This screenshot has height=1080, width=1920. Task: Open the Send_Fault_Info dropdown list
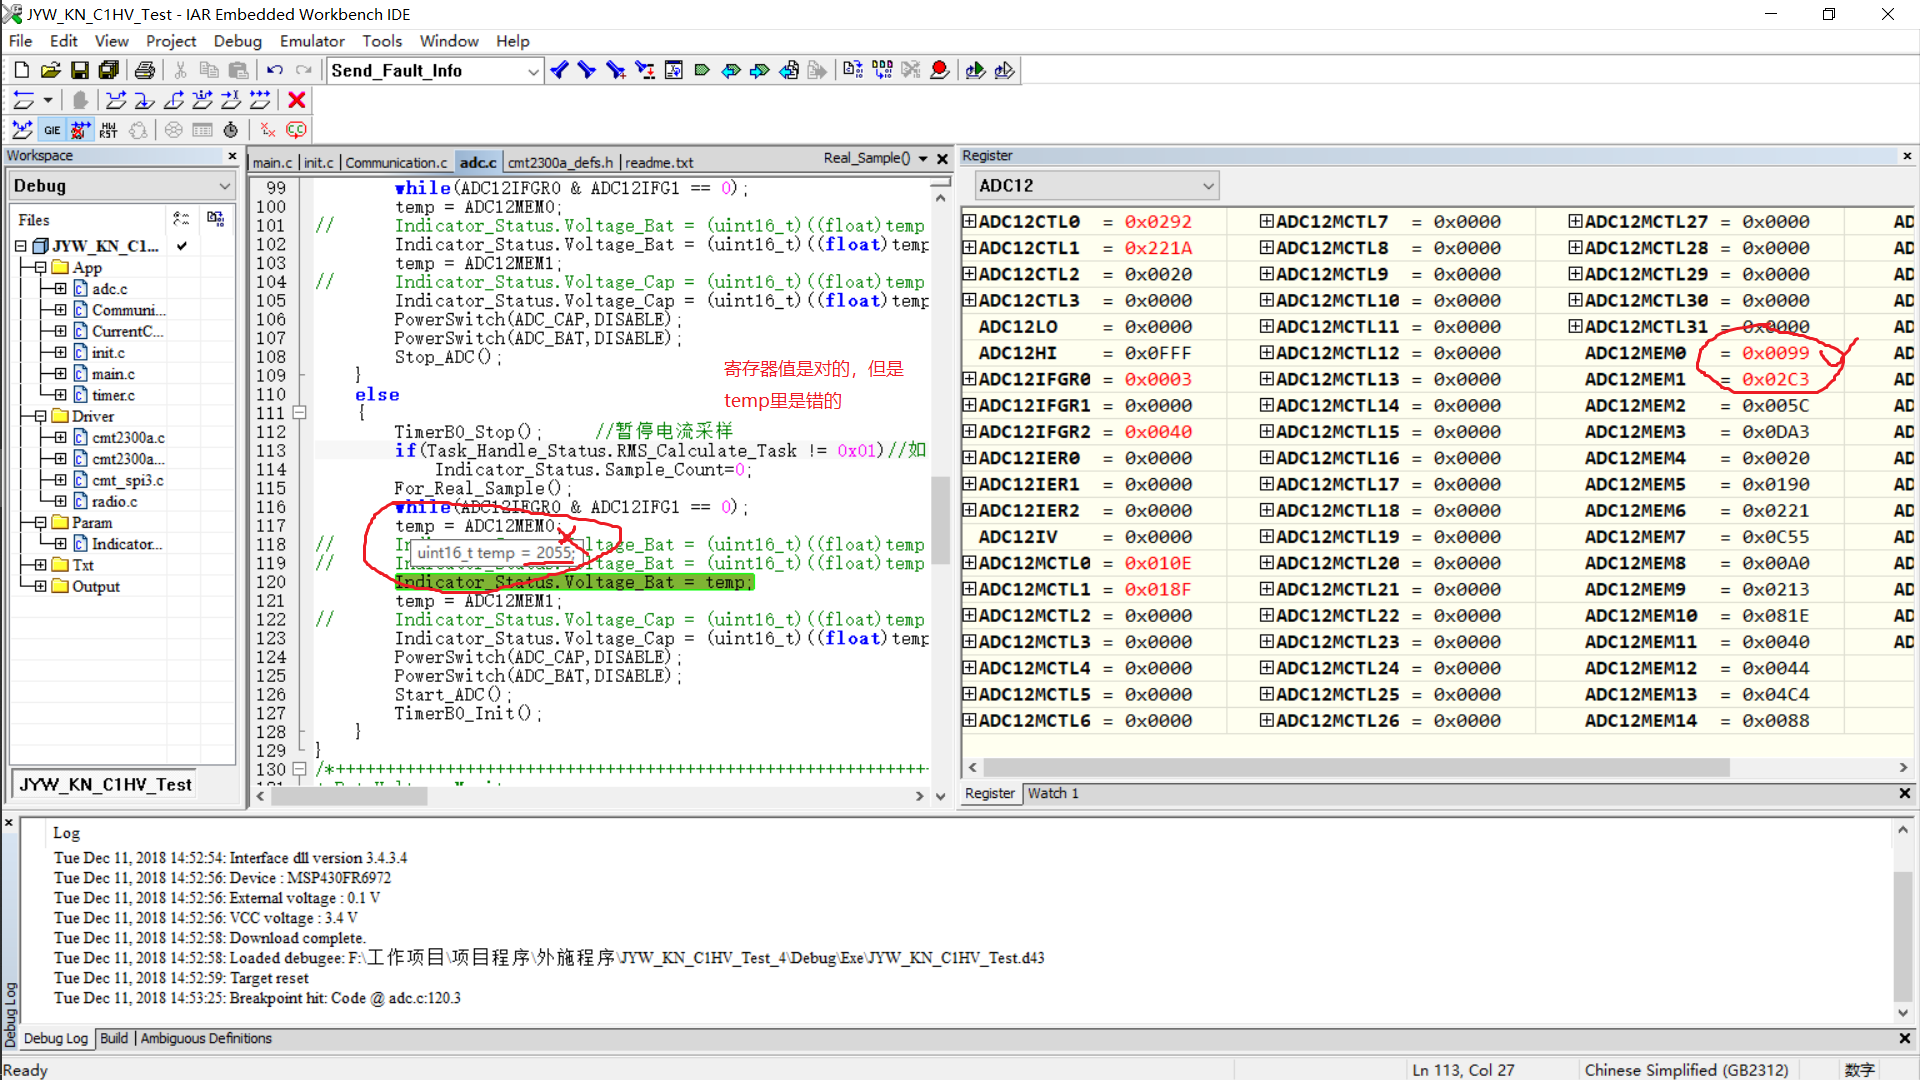tap(533, 71)
